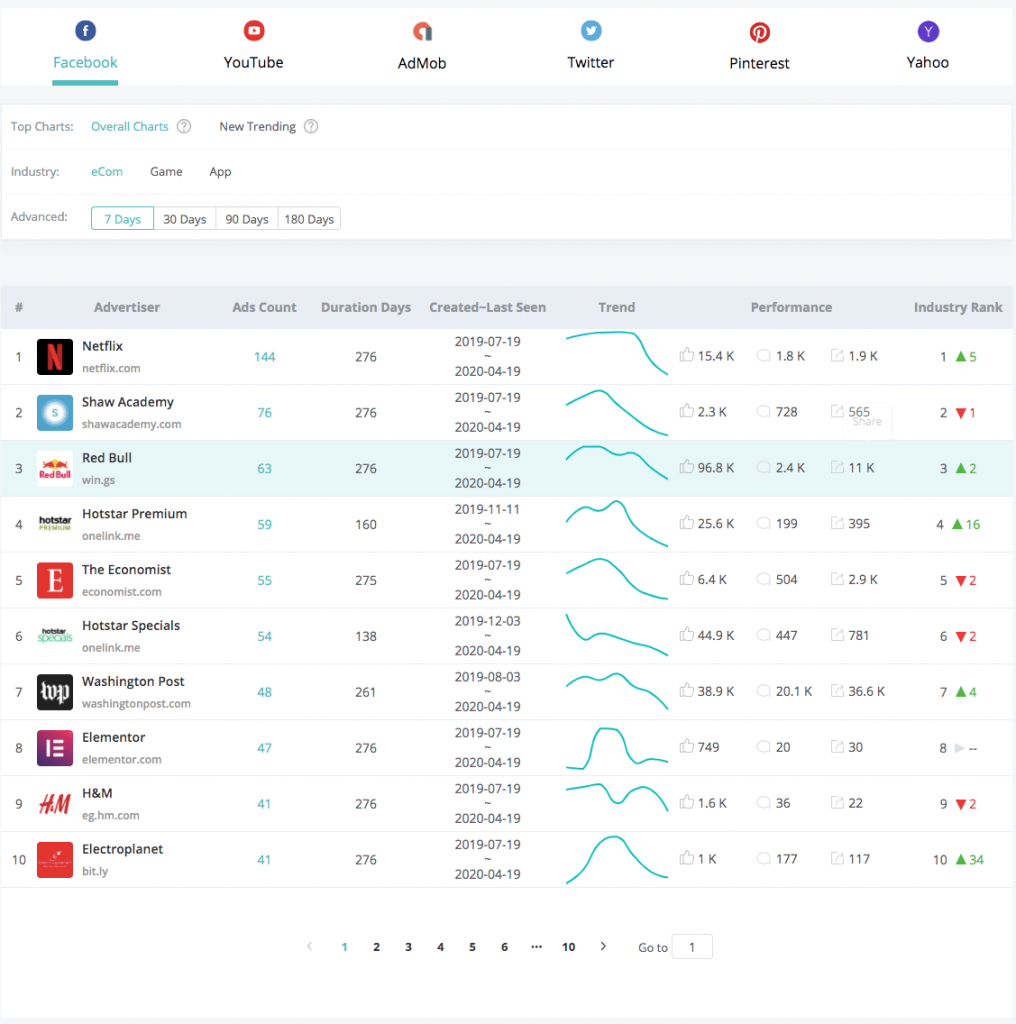Go to previous page arrow
1016x1024 pixels.
tap(310, 946)
